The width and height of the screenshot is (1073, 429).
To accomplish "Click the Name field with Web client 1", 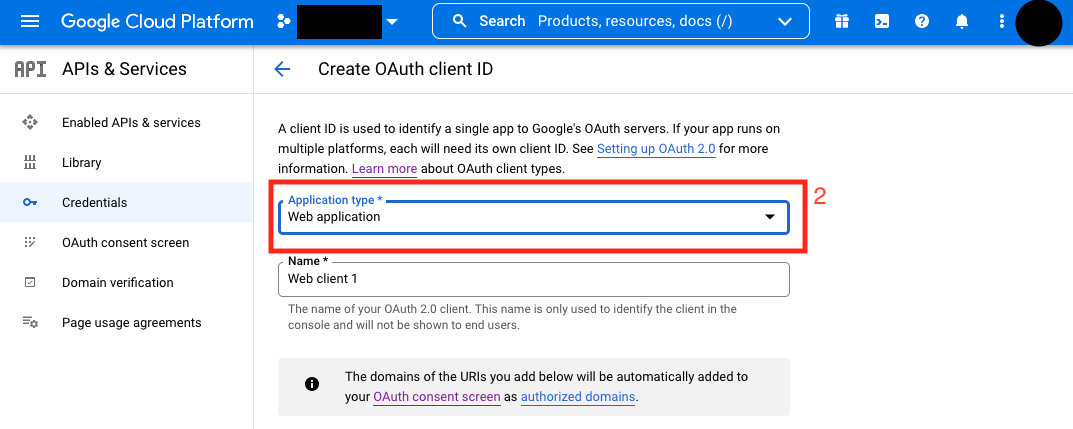I will point(534,279).
